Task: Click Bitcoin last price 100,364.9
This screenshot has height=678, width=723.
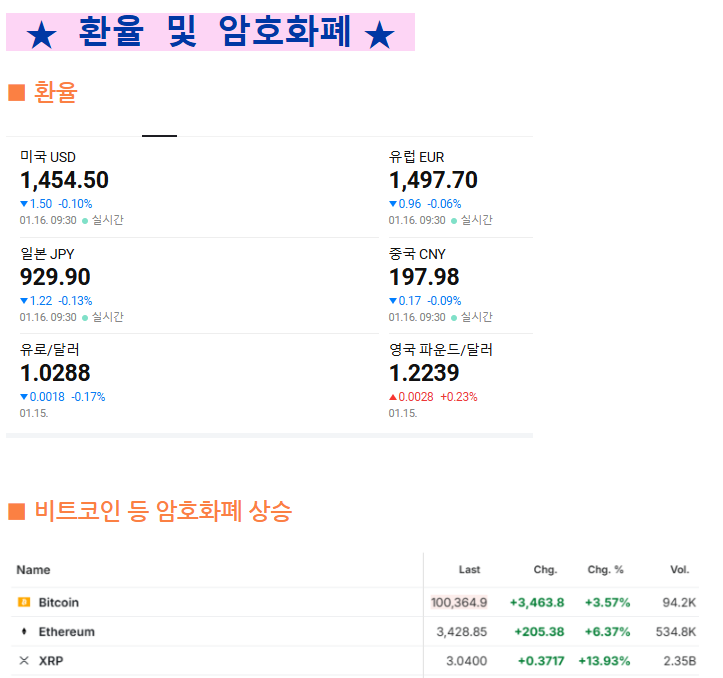Action: pyautogui.click(x=458, y=602)
